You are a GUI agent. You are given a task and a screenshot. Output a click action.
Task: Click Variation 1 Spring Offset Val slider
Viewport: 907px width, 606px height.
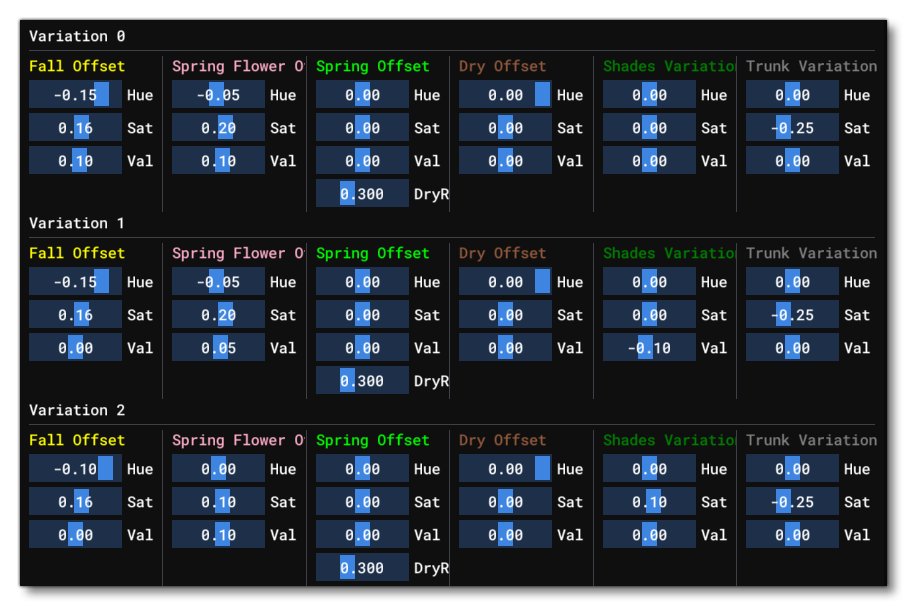(x=362, y=347)
